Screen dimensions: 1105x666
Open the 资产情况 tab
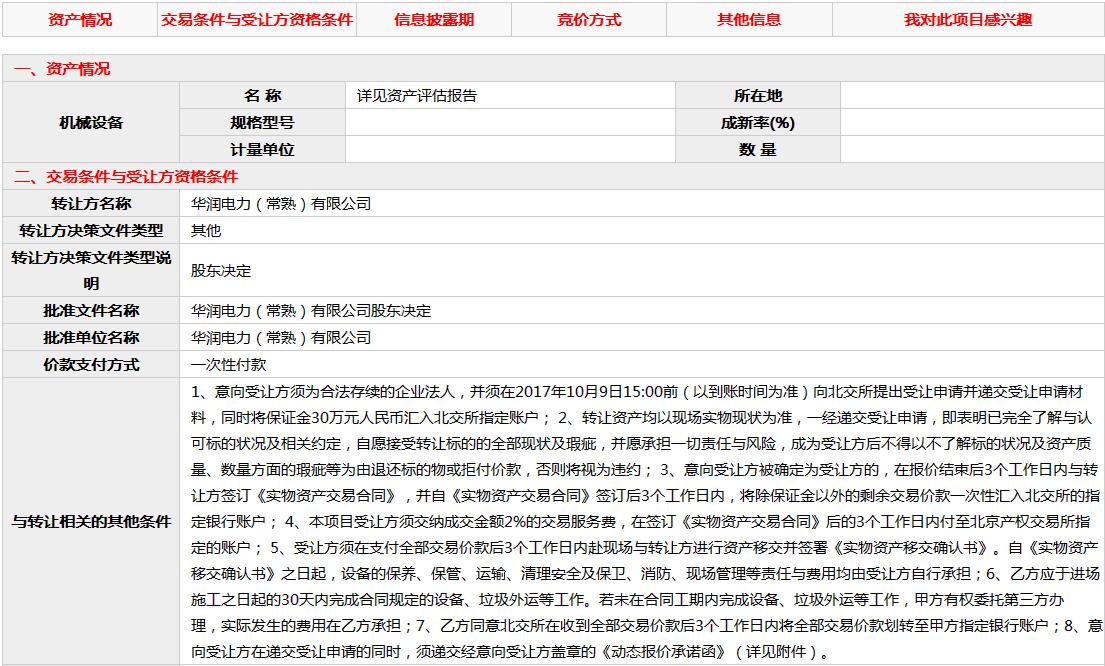(80, 20)
